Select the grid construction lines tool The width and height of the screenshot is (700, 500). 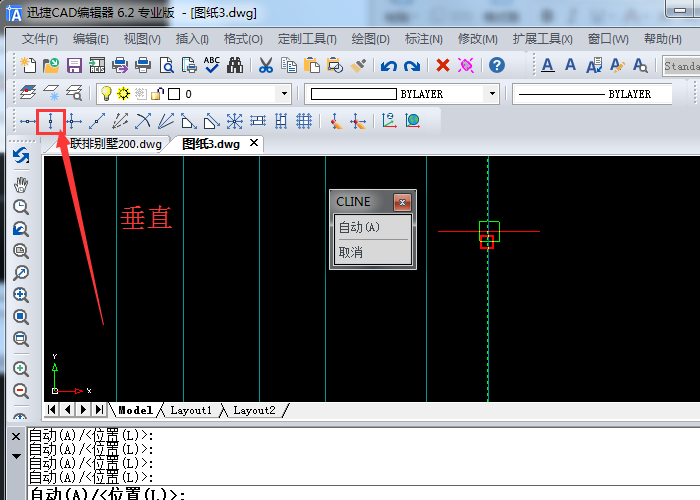[304, 121]
